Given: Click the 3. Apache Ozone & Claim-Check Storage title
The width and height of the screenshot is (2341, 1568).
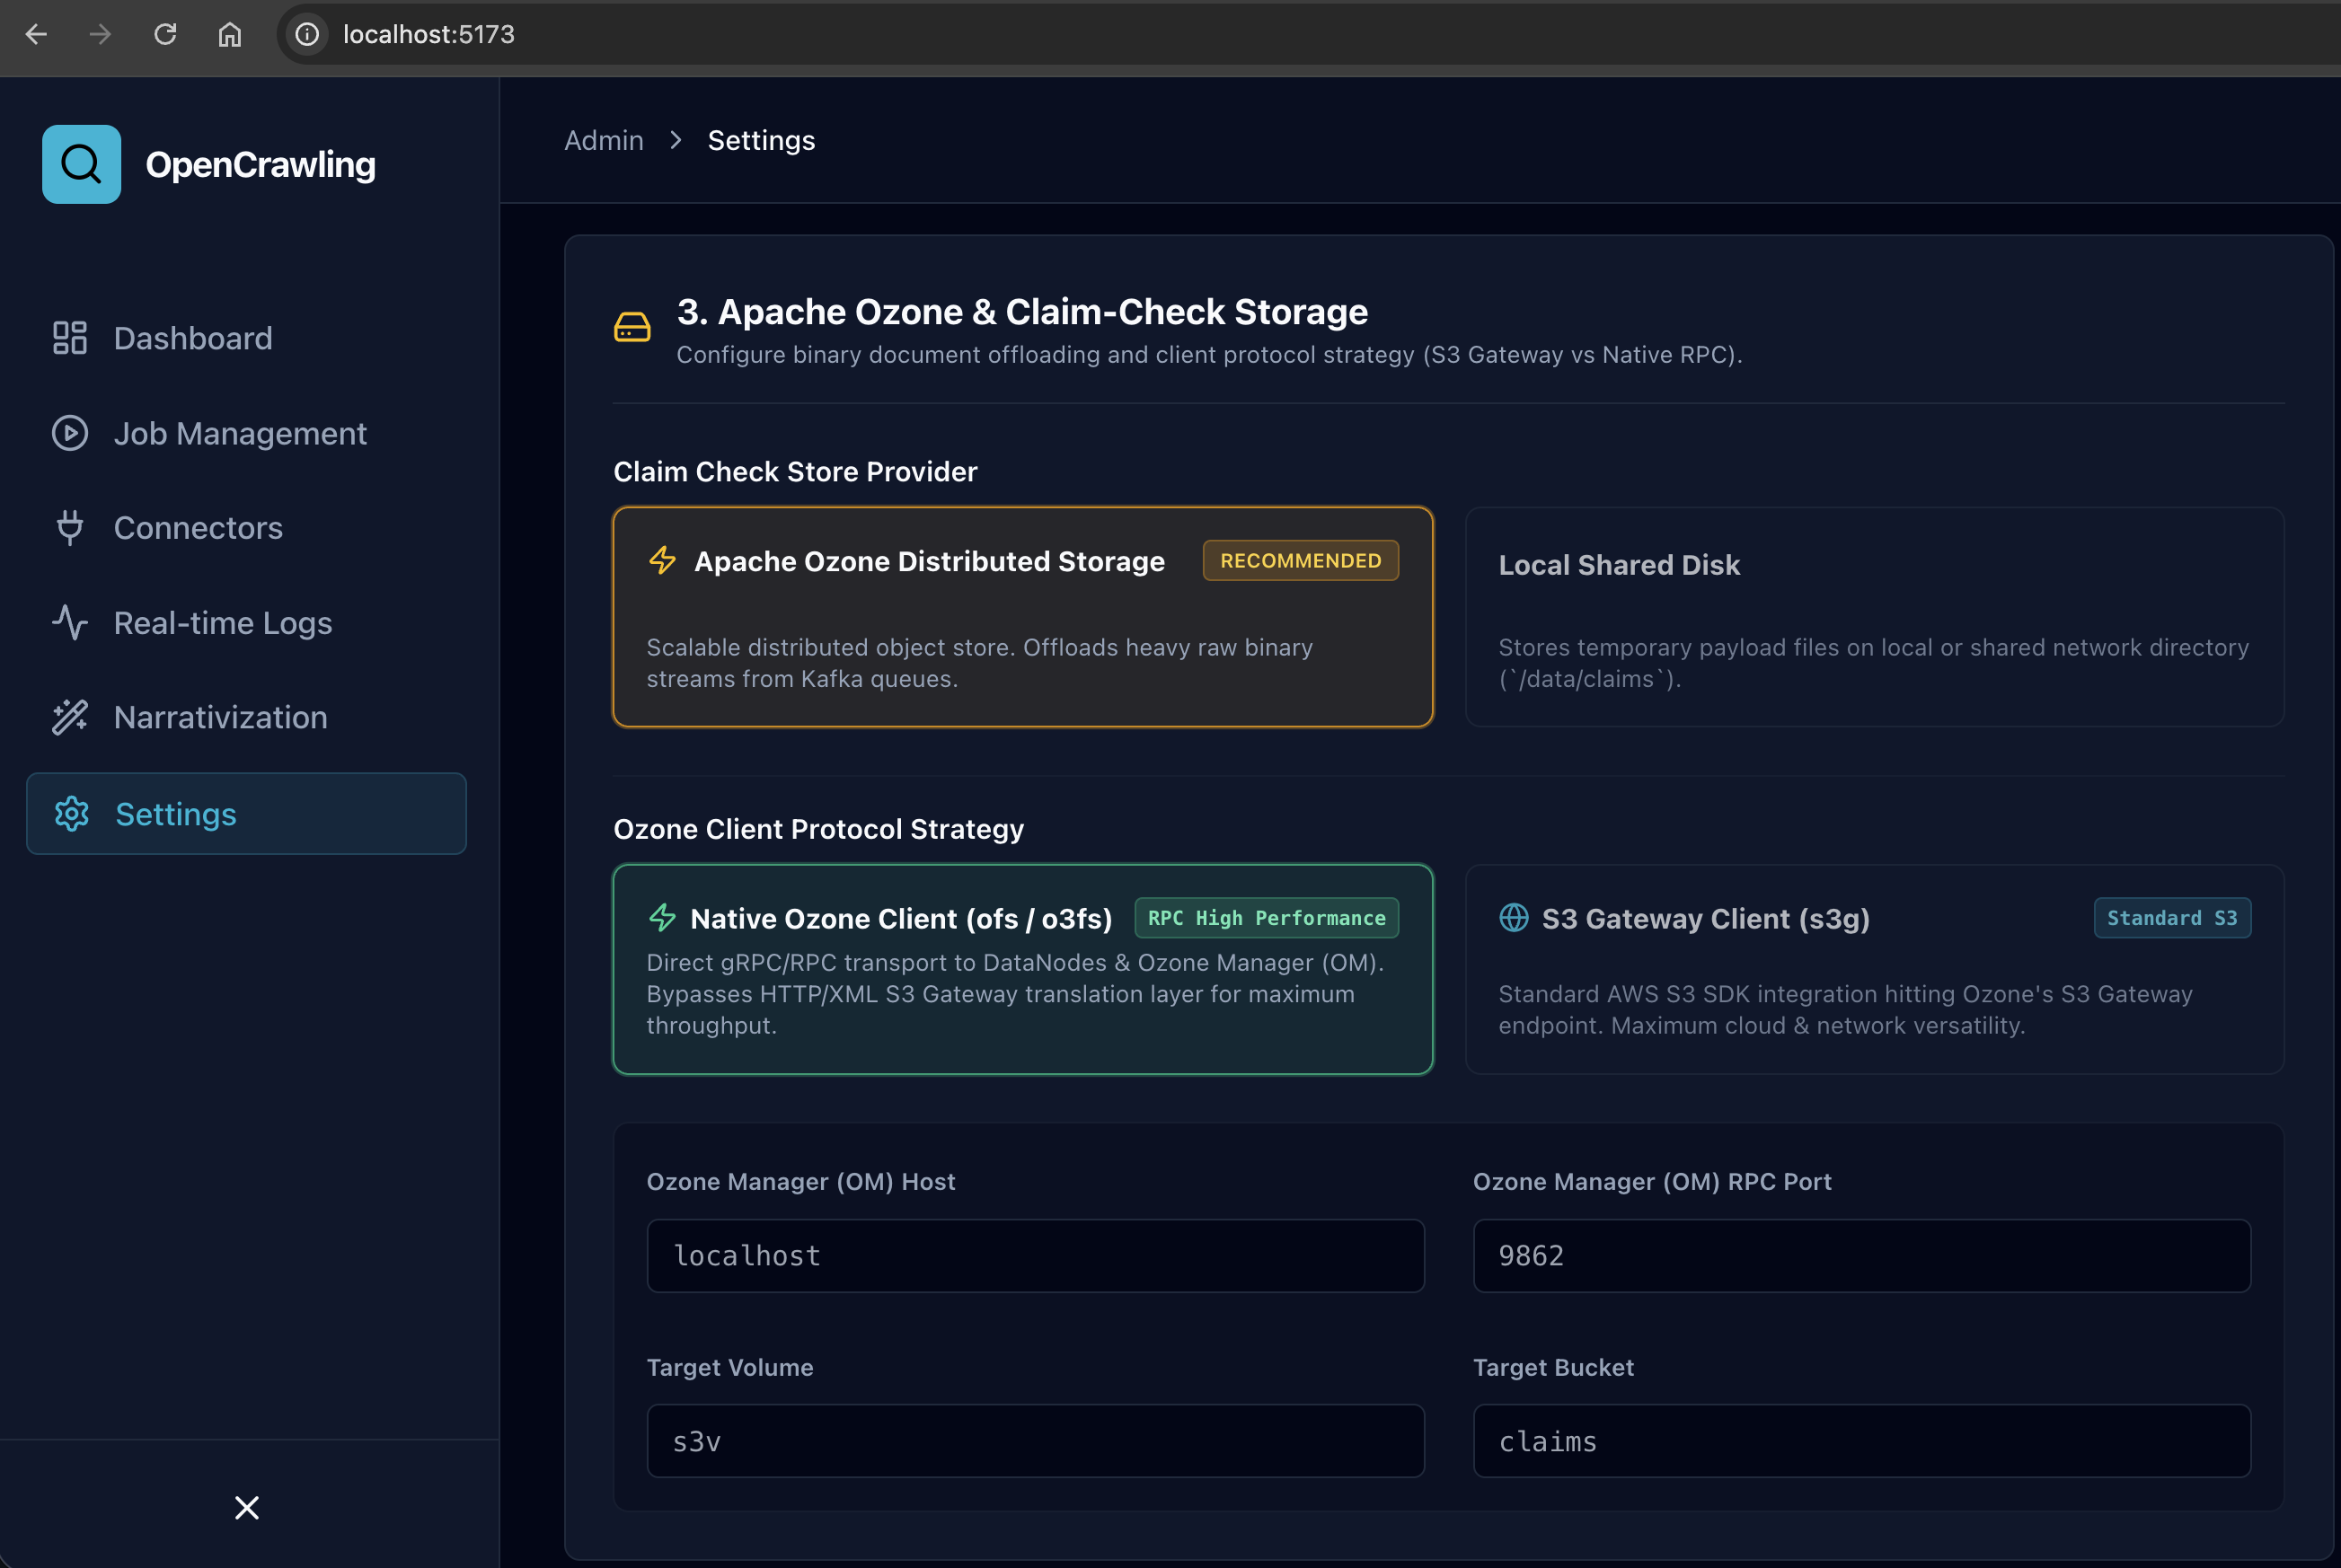Looking at the screenshot, I should coord(1022,311).
